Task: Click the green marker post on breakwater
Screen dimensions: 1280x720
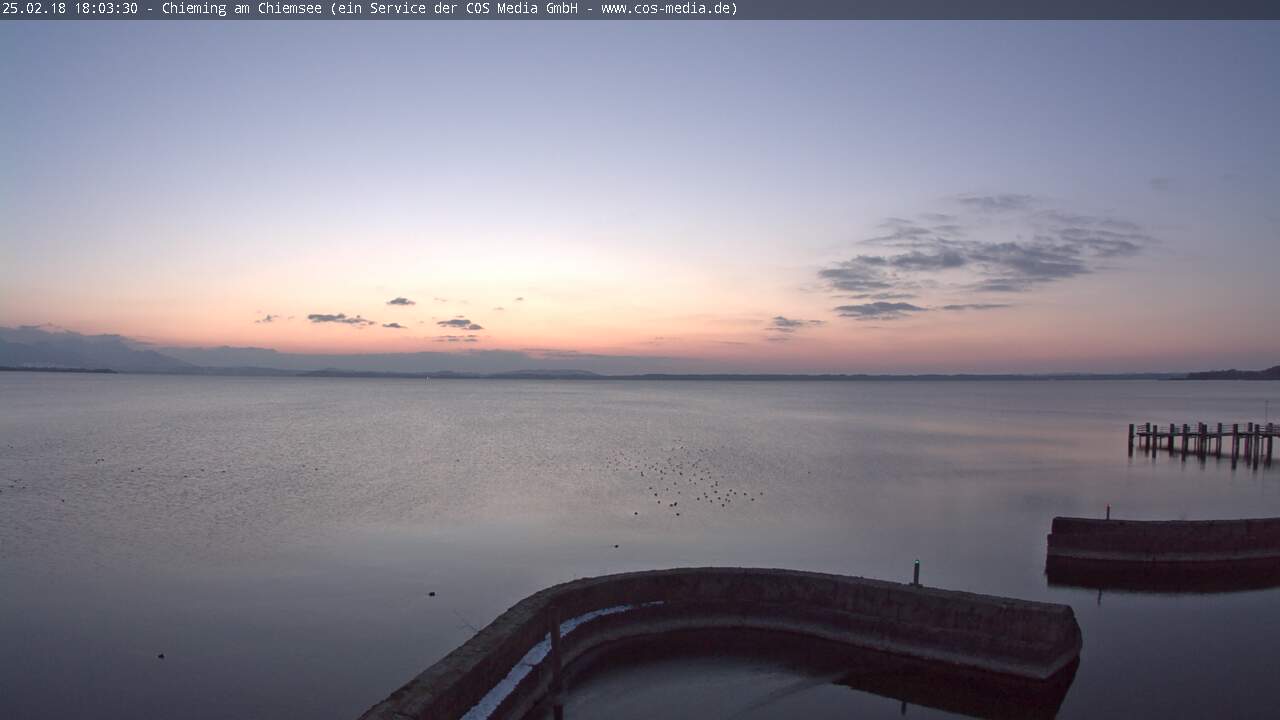Action: click(x=916, y=572)
